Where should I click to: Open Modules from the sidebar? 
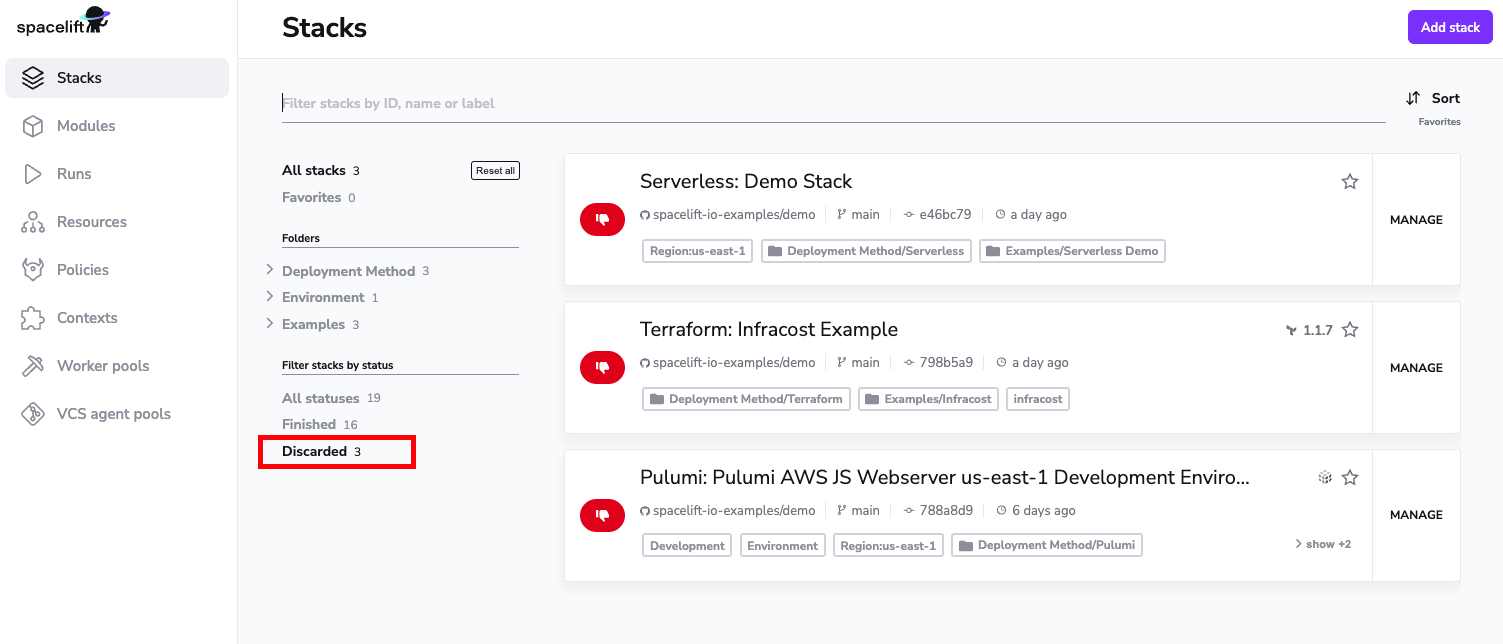point(85,126)
